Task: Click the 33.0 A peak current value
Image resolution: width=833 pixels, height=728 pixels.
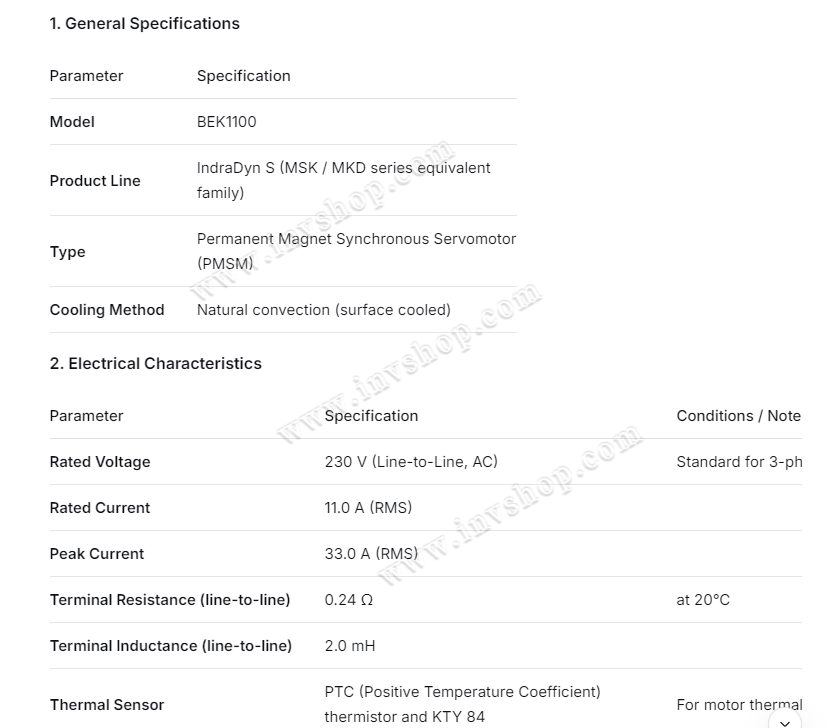Action: pyautogui.click(x=371, y=554)
